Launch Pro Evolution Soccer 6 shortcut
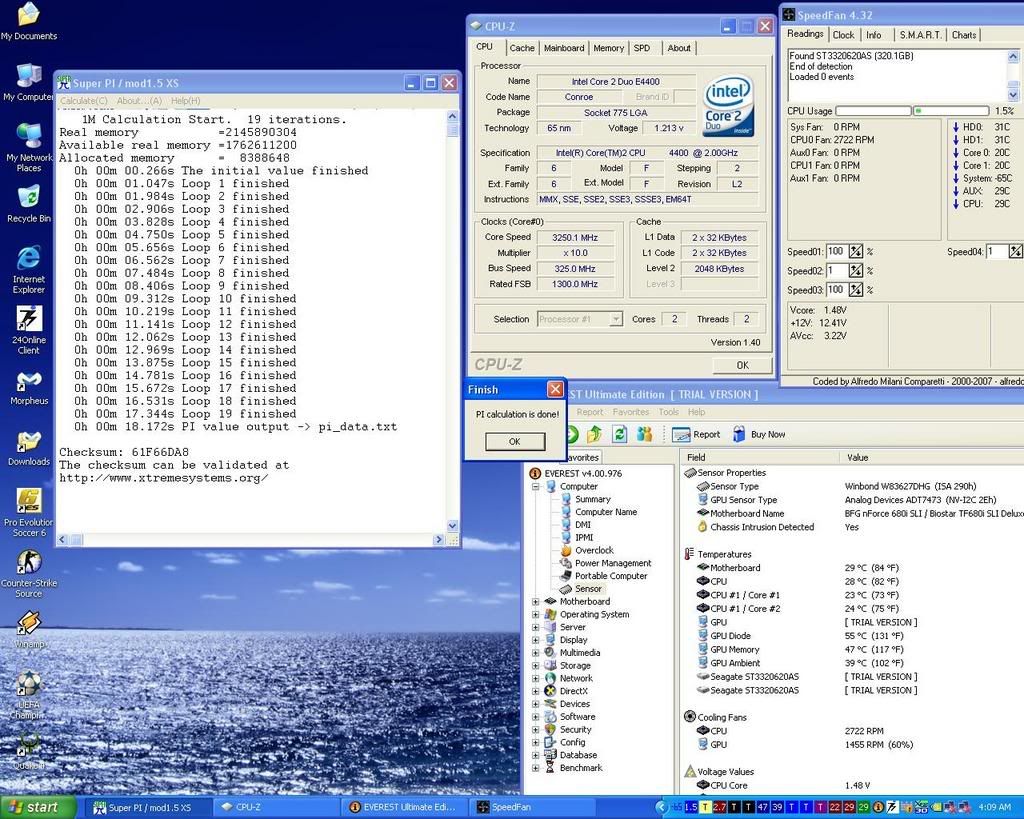Viewport: 1024px width, 819px height. [x=29, y=513]
